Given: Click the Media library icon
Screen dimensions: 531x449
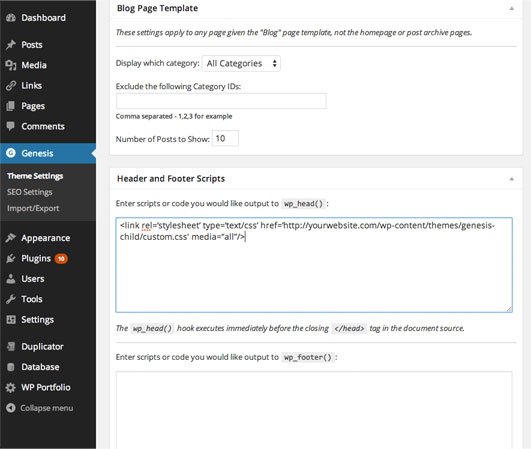Looking at the screenshot, I should tap(11, 65).
